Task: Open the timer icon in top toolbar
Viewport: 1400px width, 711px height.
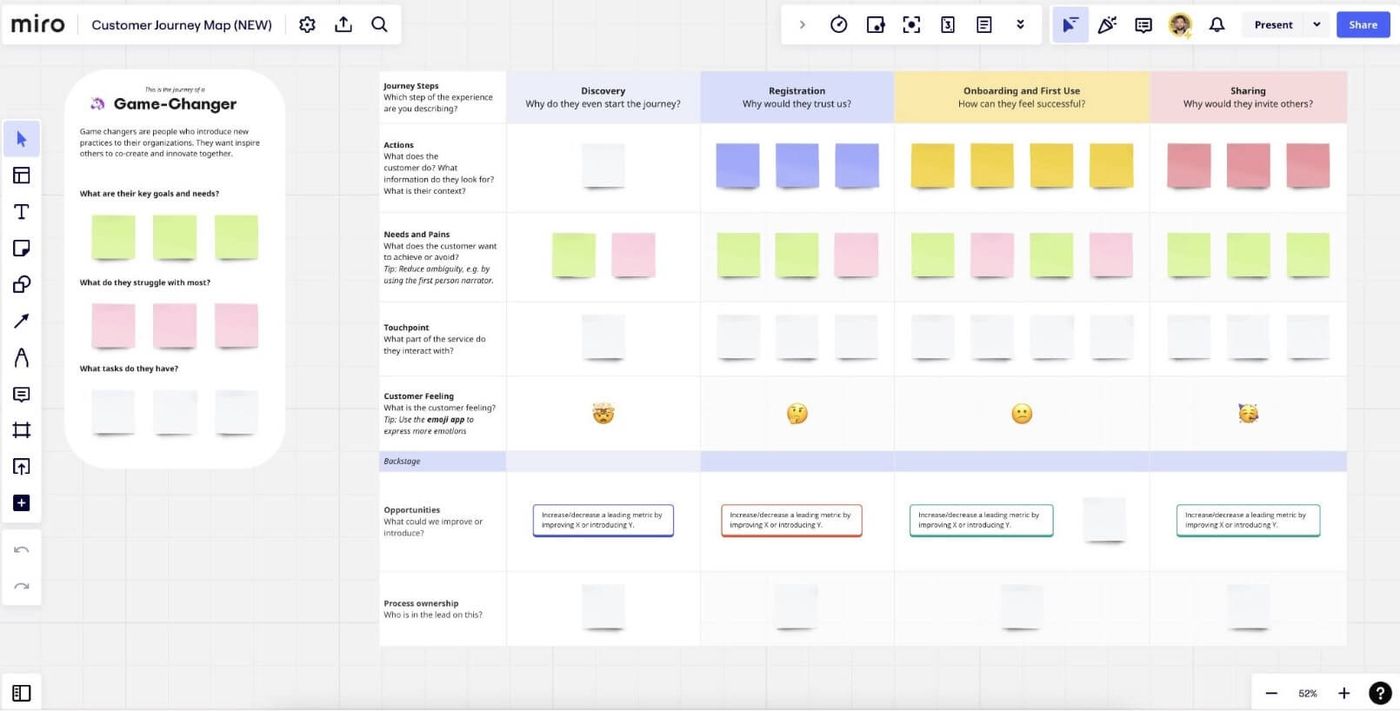Action: [x=839, y=25]
